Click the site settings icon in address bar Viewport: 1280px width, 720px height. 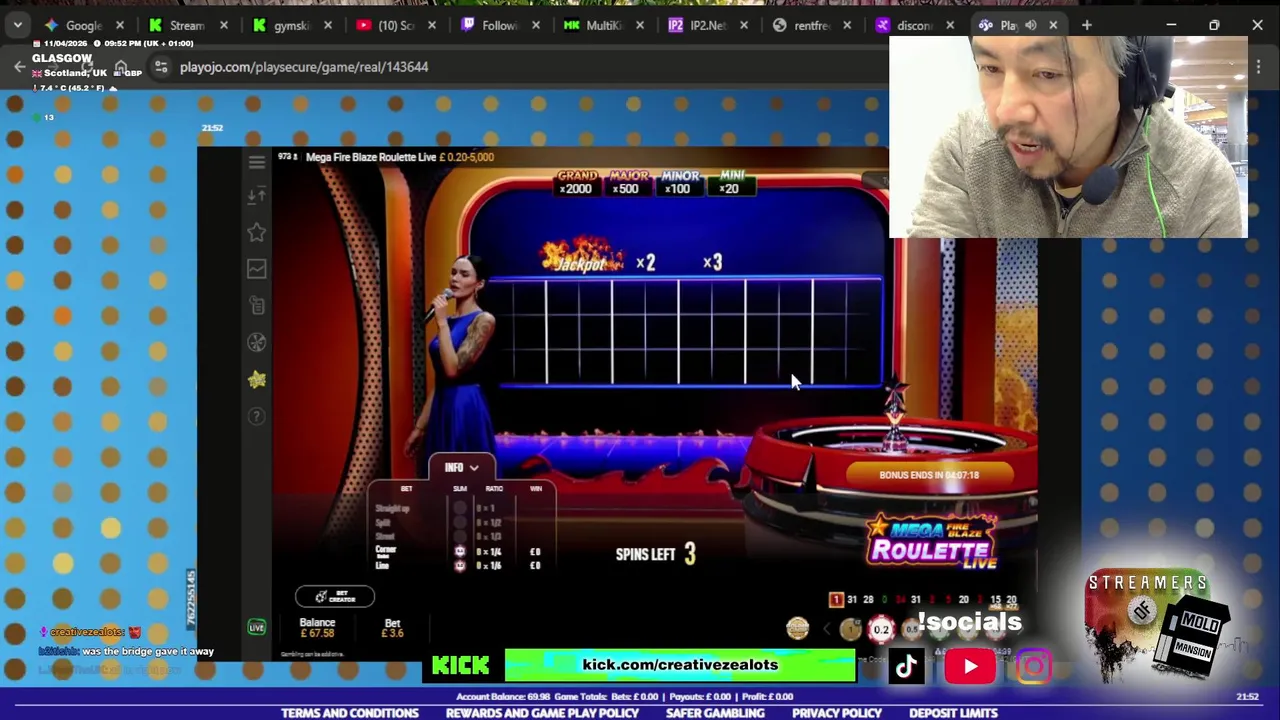click(161, 67)
